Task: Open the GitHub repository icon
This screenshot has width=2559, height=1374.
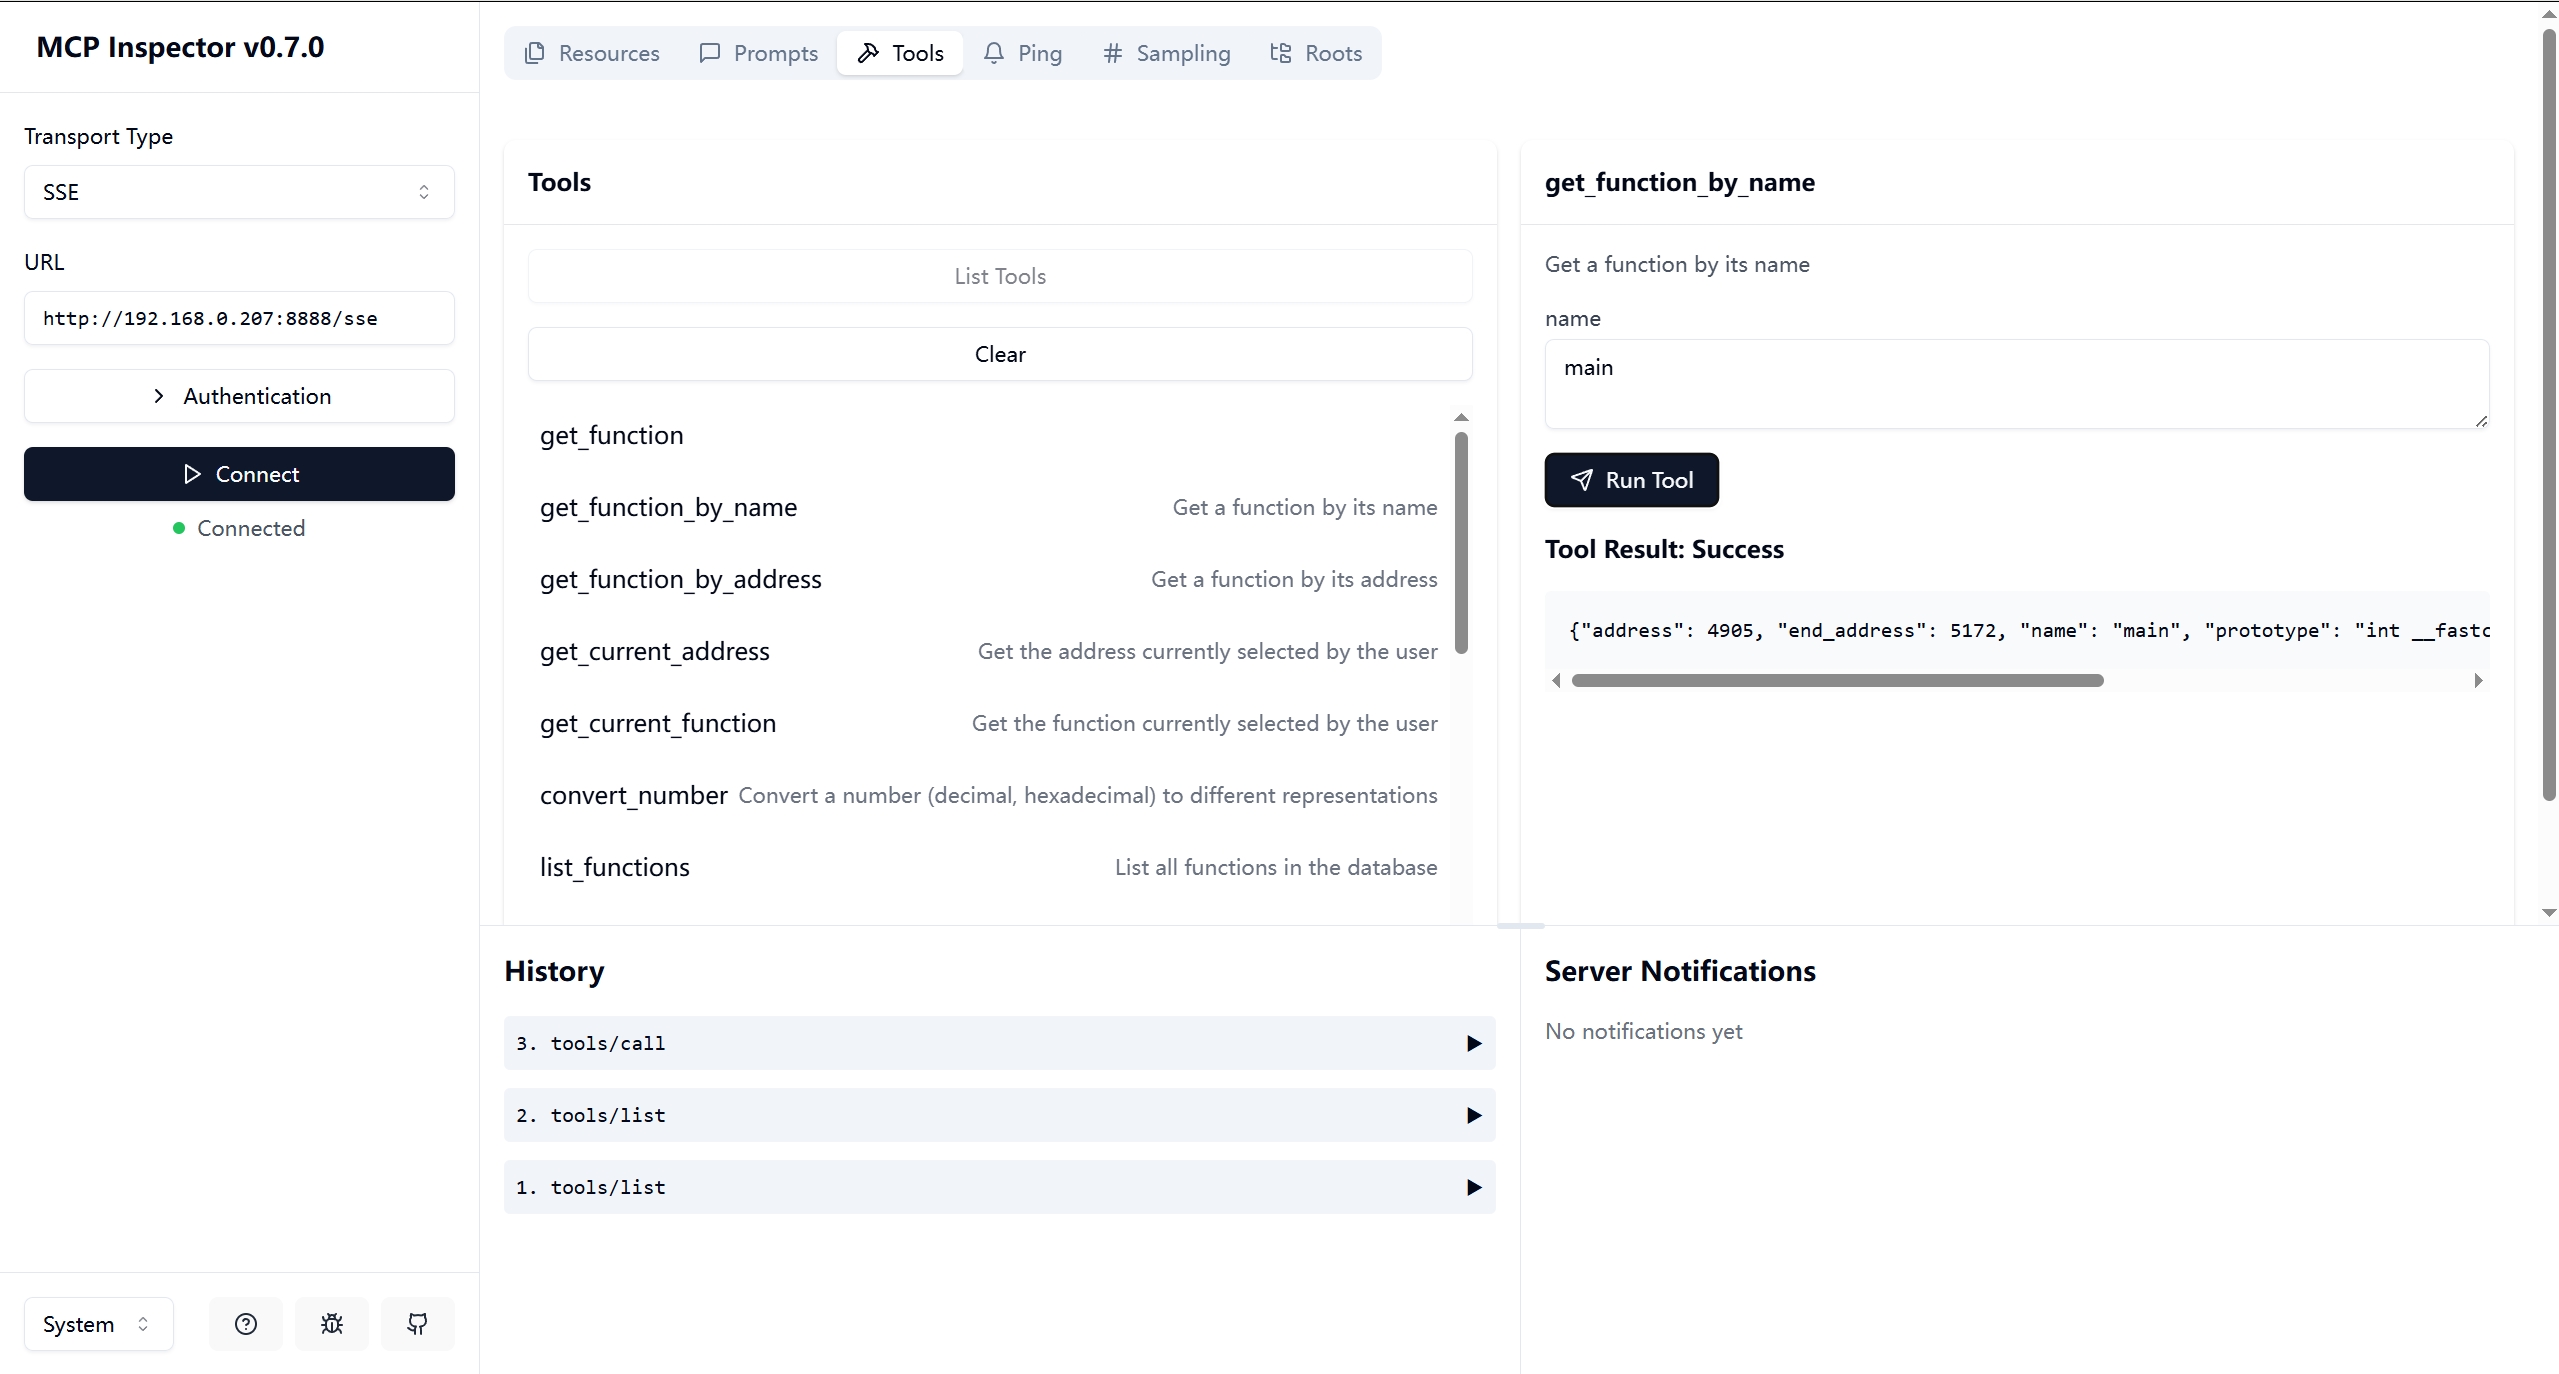Action: [x=417, y=1324]
